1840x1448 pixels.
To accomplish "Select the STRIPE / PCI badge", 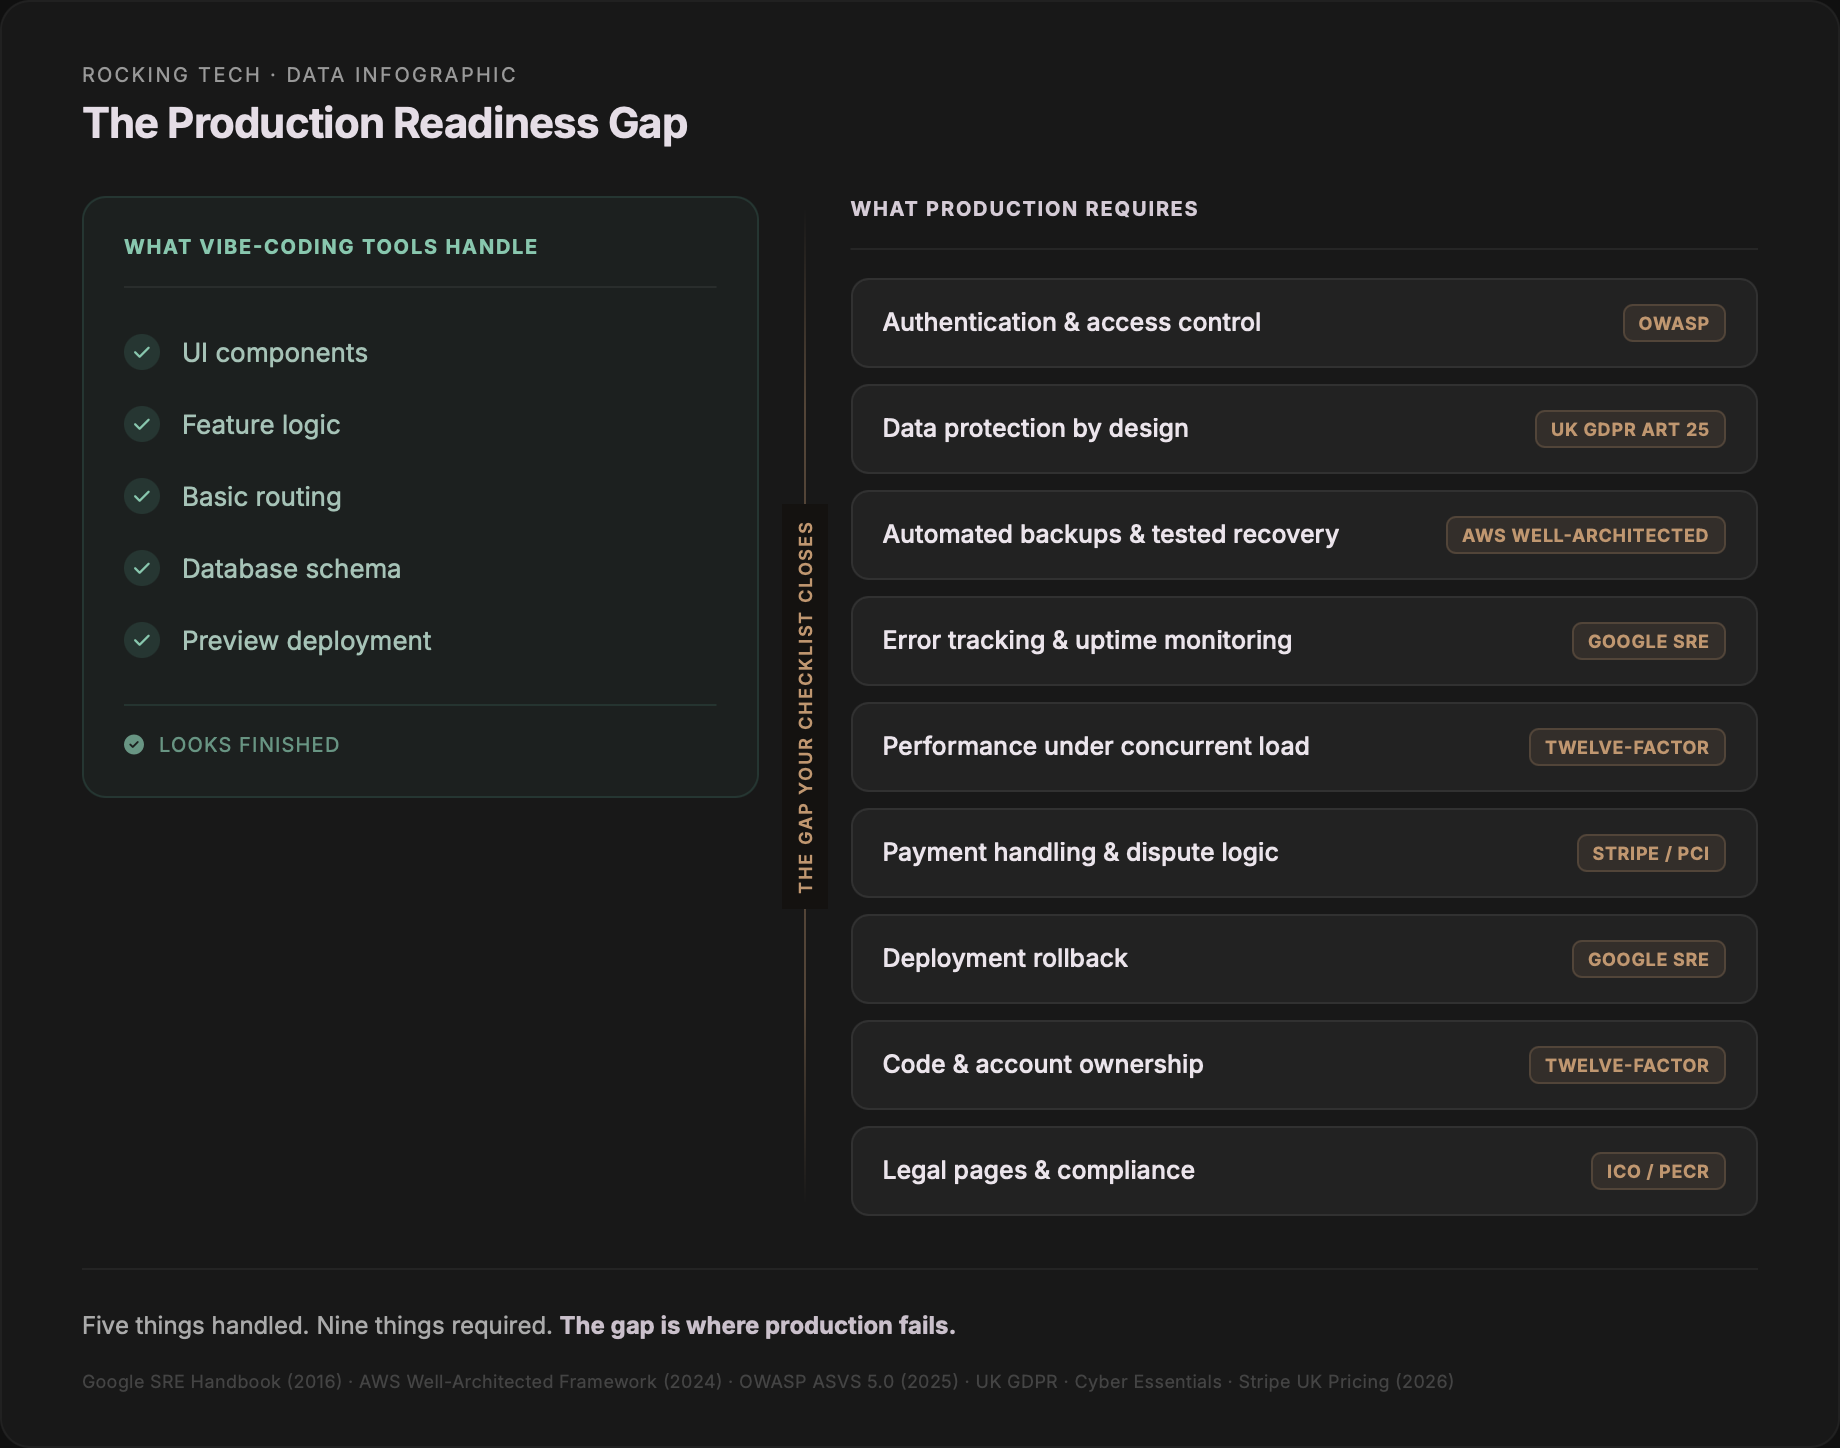I will [1650, 853].
